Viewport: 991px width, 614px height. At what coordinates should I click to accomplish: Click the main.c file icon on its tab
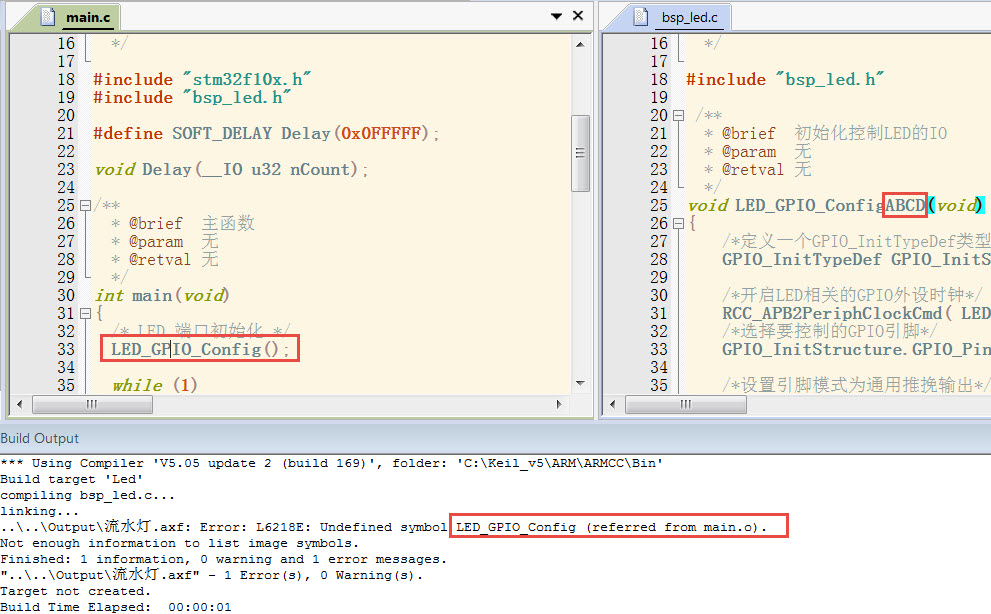[x=48, y=16]
